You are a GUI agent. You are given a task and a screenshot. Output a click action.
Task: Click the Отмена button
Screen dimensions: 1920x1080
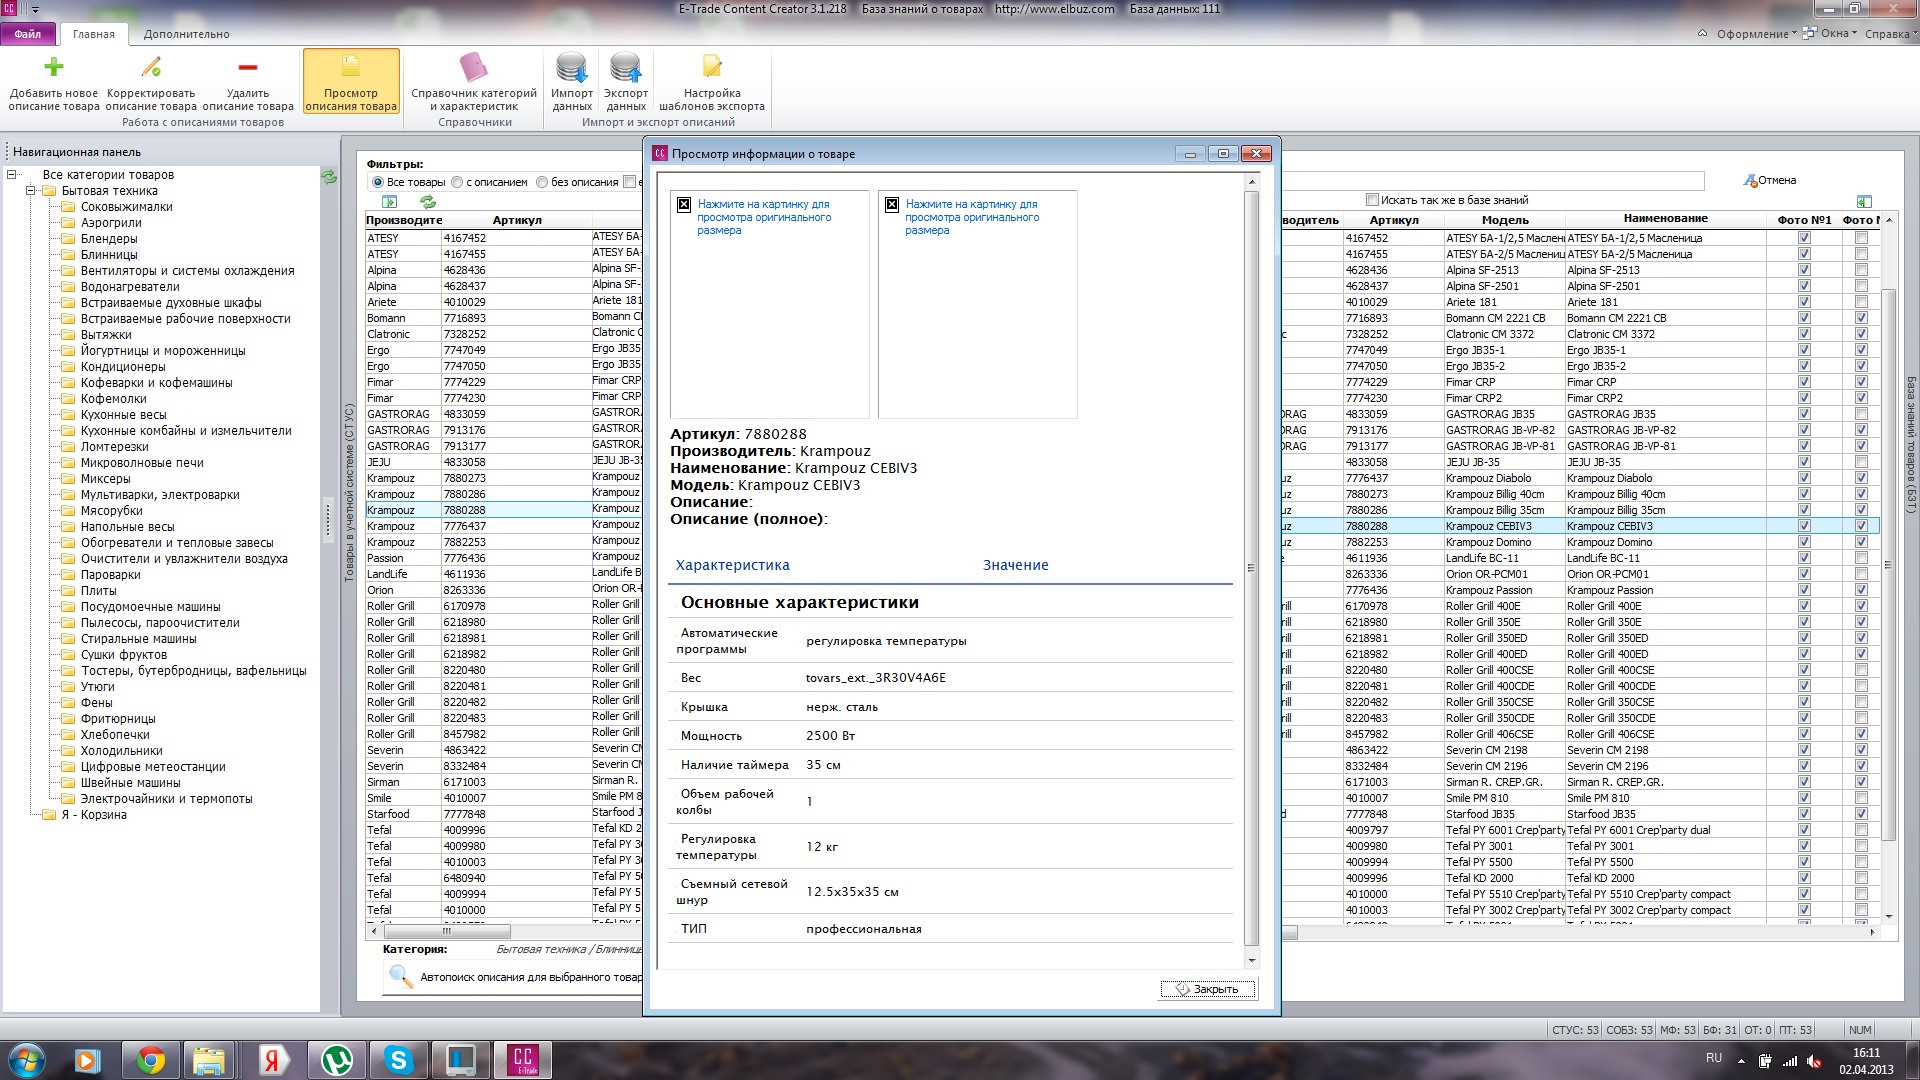[x=1771, y=181]
